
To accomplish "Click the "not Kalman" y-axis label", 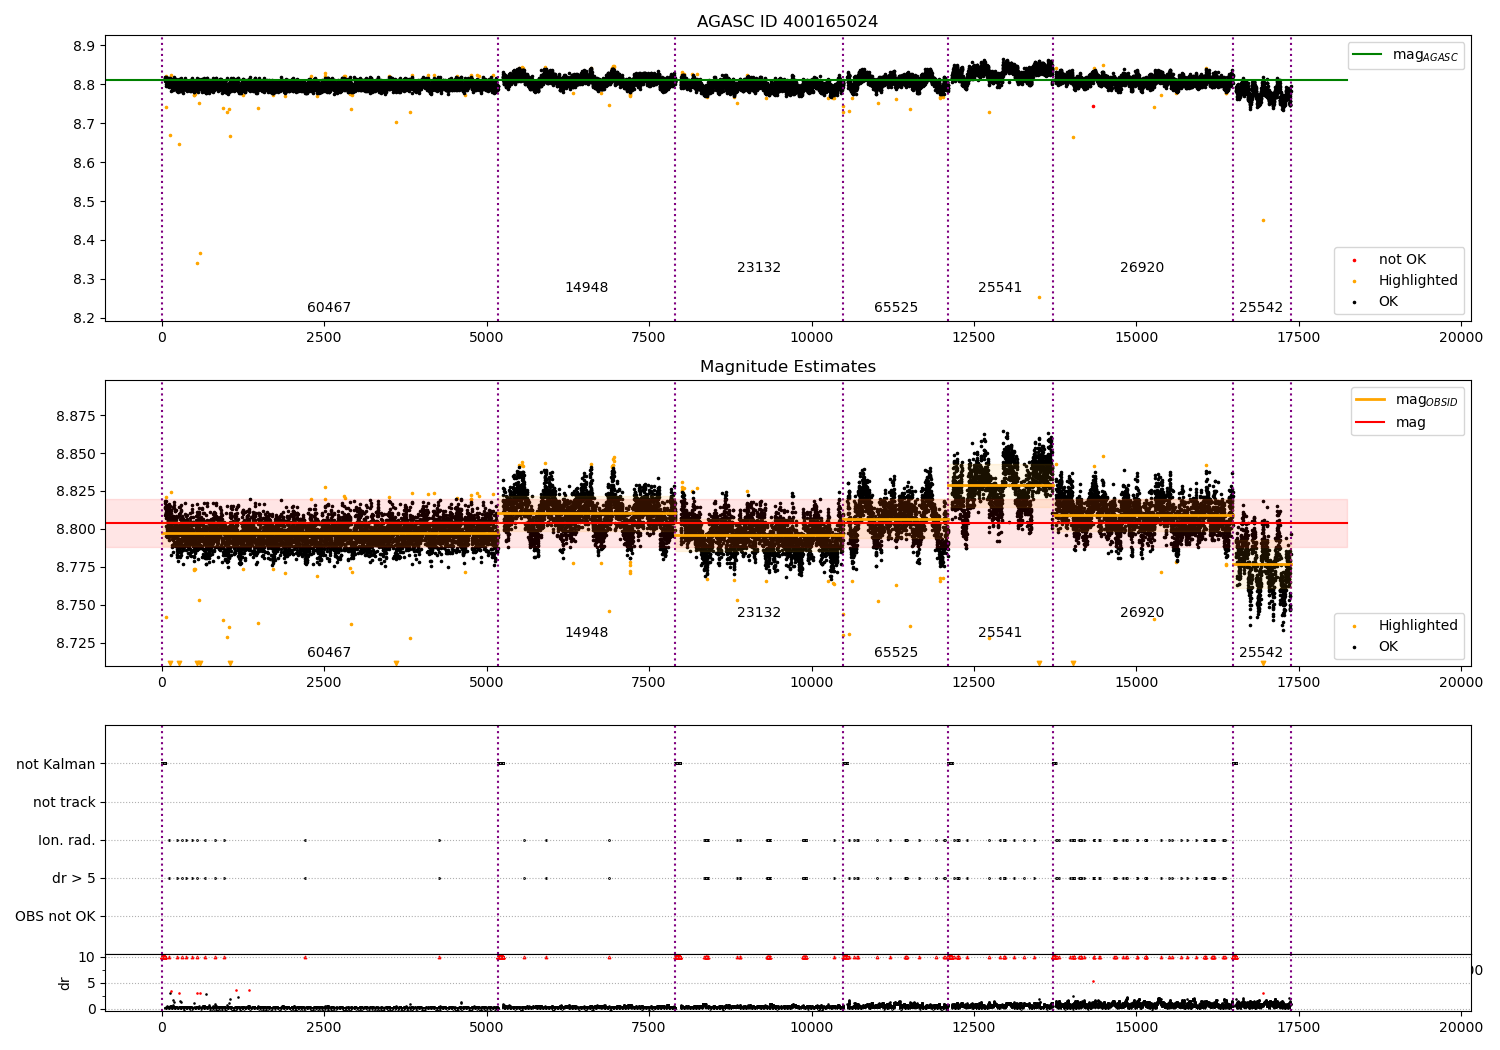I will click(56, 764).
